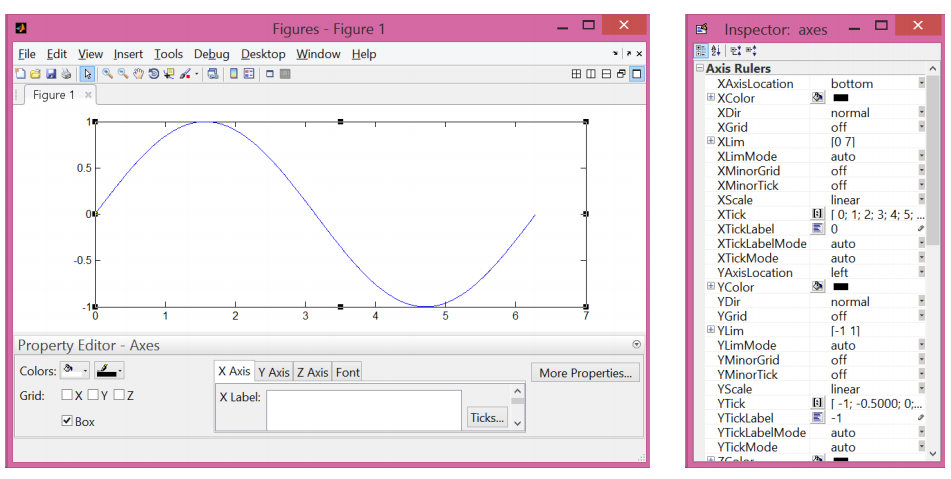Viewport: 951px width, 479px height.
Task: Click the Save Figure icon
Action: tap(51, 73)
